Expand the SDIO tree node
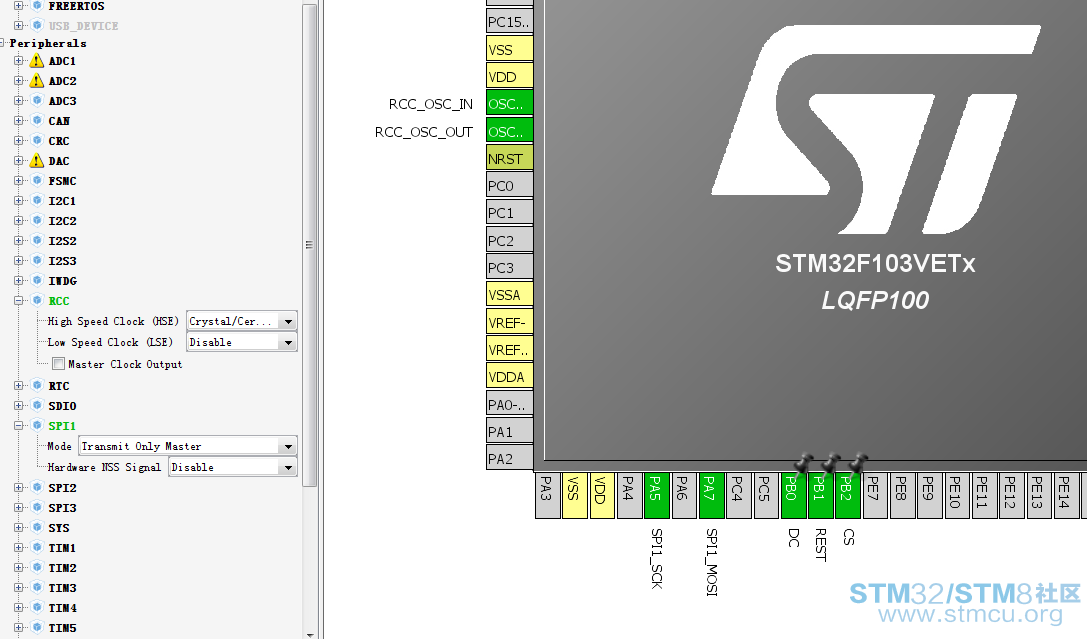 [x=19, y=406]
